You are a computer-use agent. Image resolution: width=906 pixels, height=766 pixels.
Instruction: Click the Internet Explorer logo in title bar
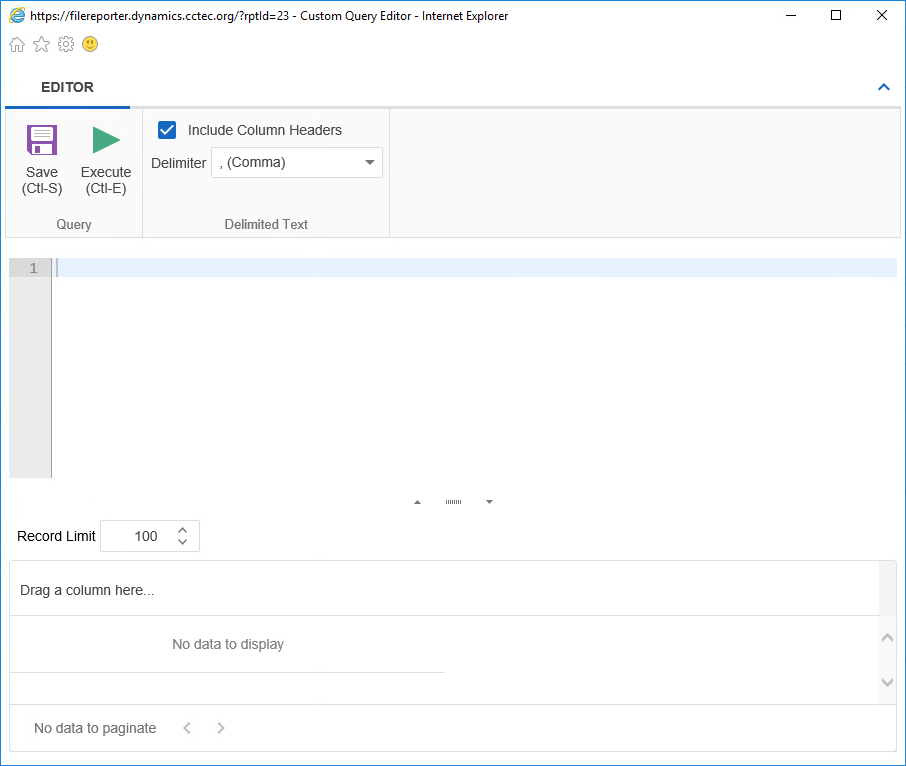pyautogui.click(x=17, y=16)
